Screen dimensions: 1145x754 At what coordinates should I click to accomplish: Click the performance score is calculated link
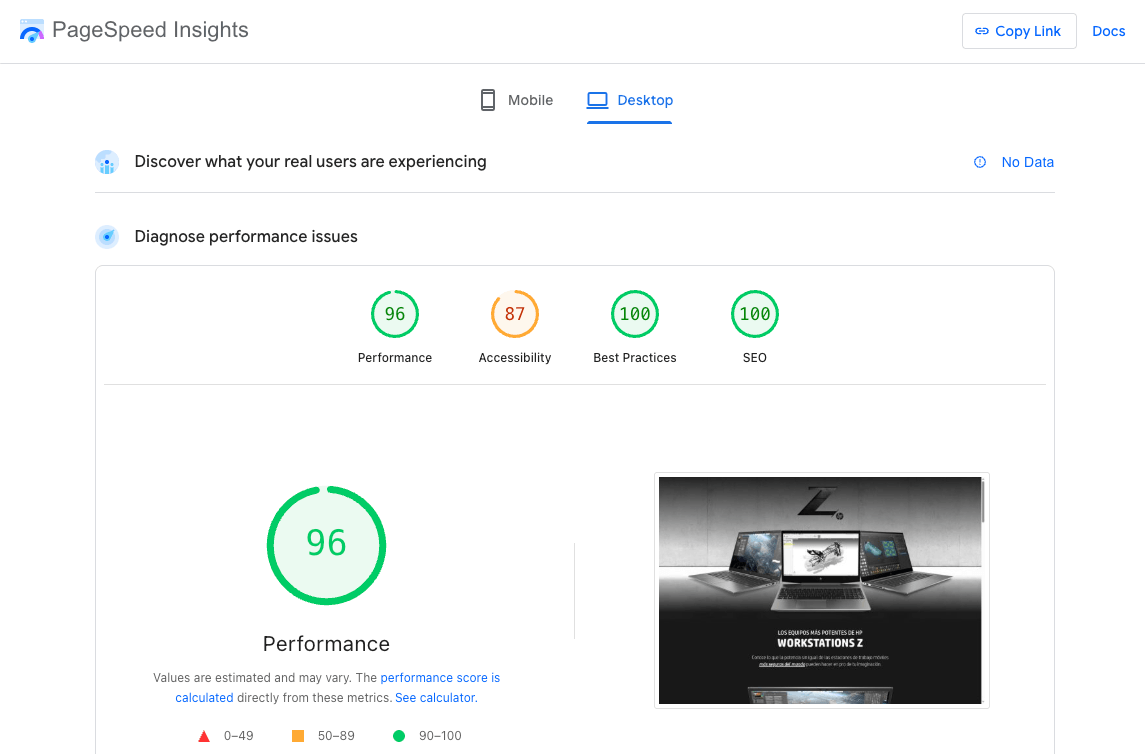click(x=440, y=677)
